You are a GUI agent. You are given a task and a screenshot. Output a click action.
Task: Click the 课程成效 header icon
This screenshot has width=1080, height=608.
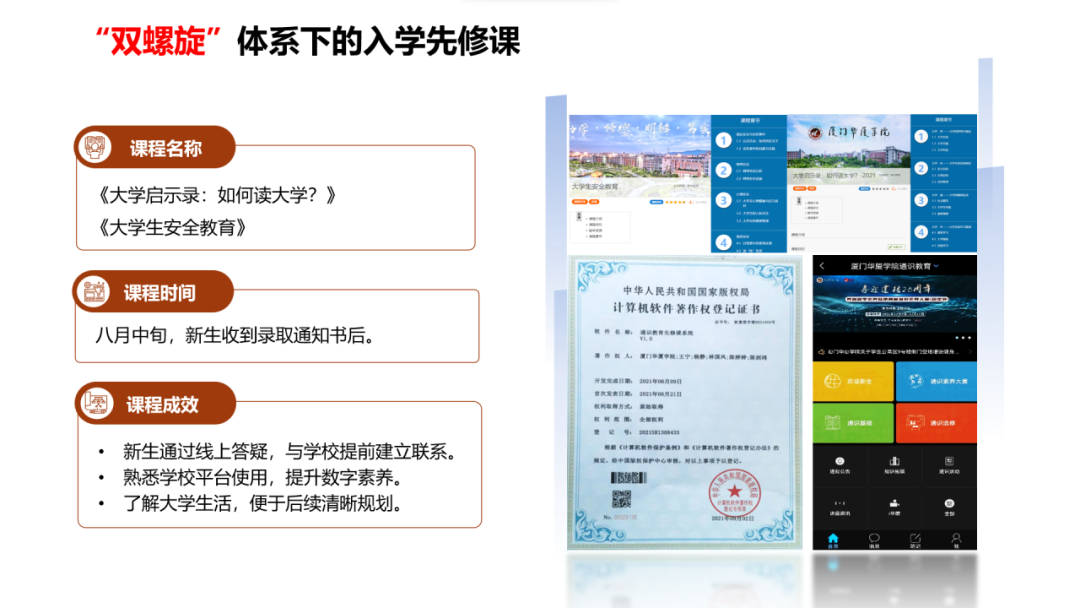click(97, 404)
